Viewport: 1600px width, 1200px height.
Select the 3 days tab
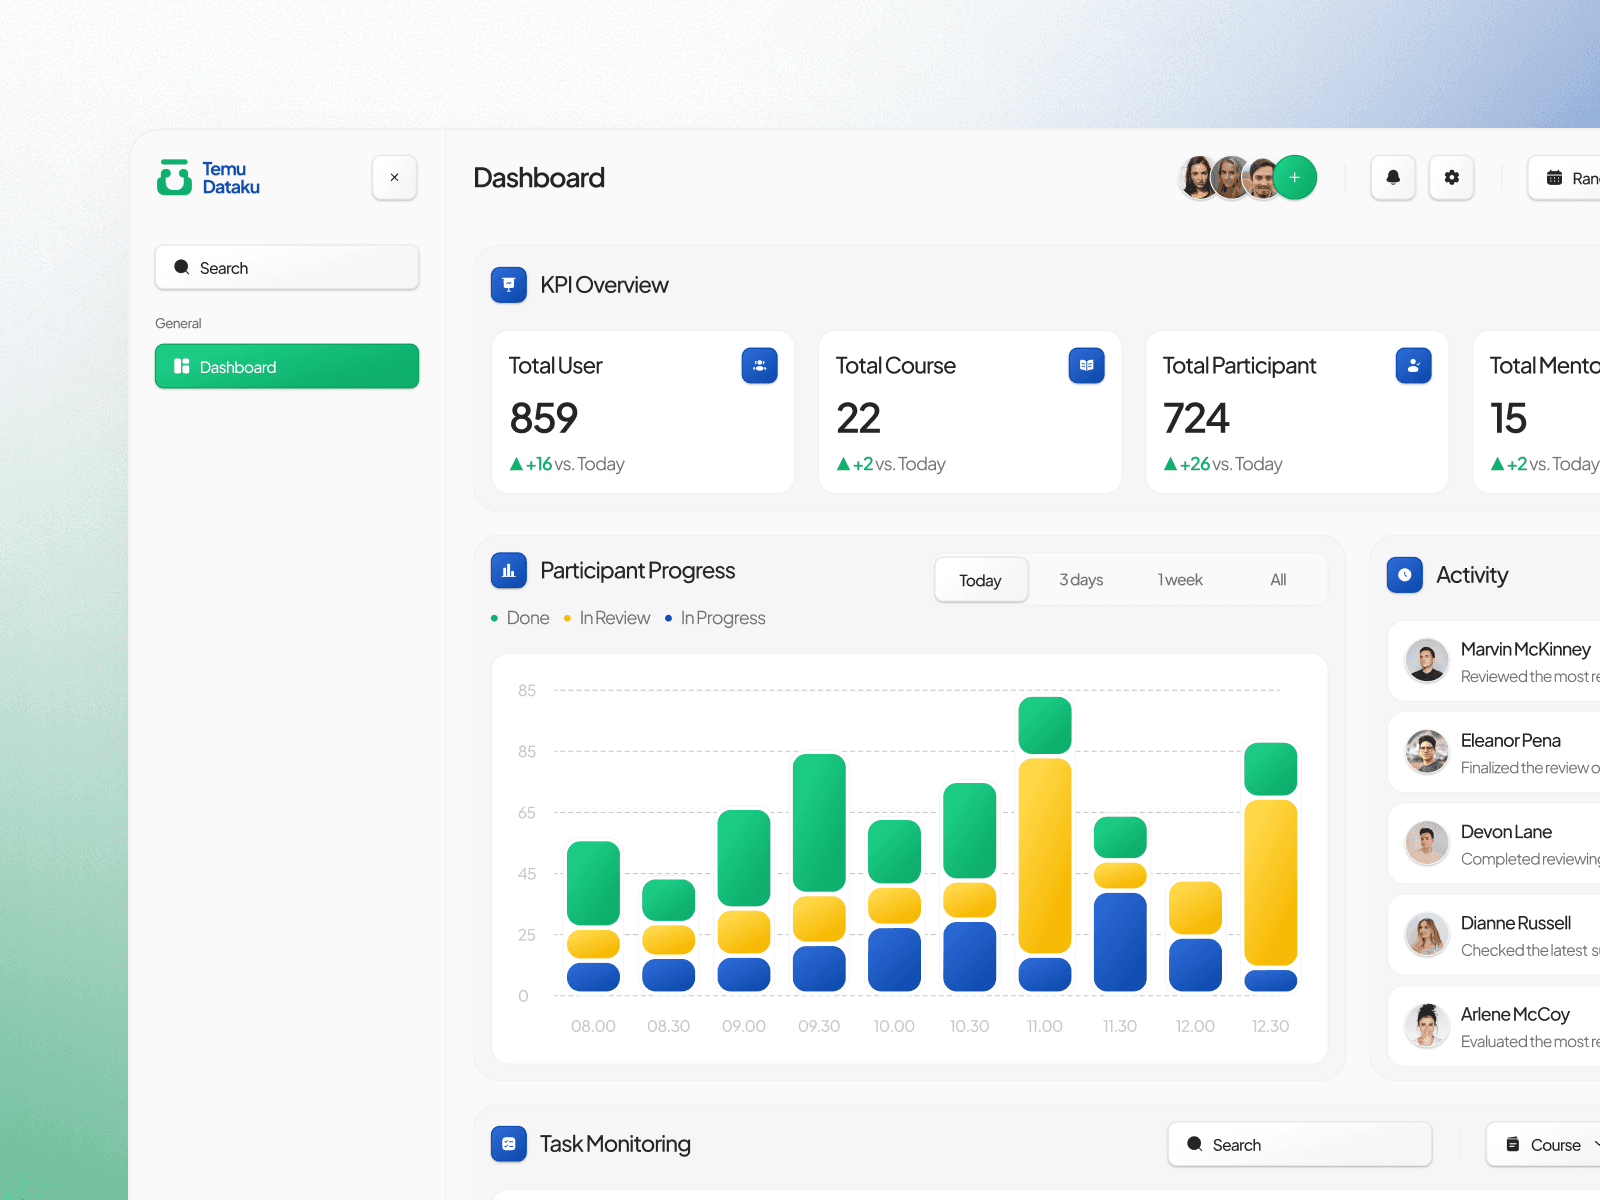(1081, 580)
